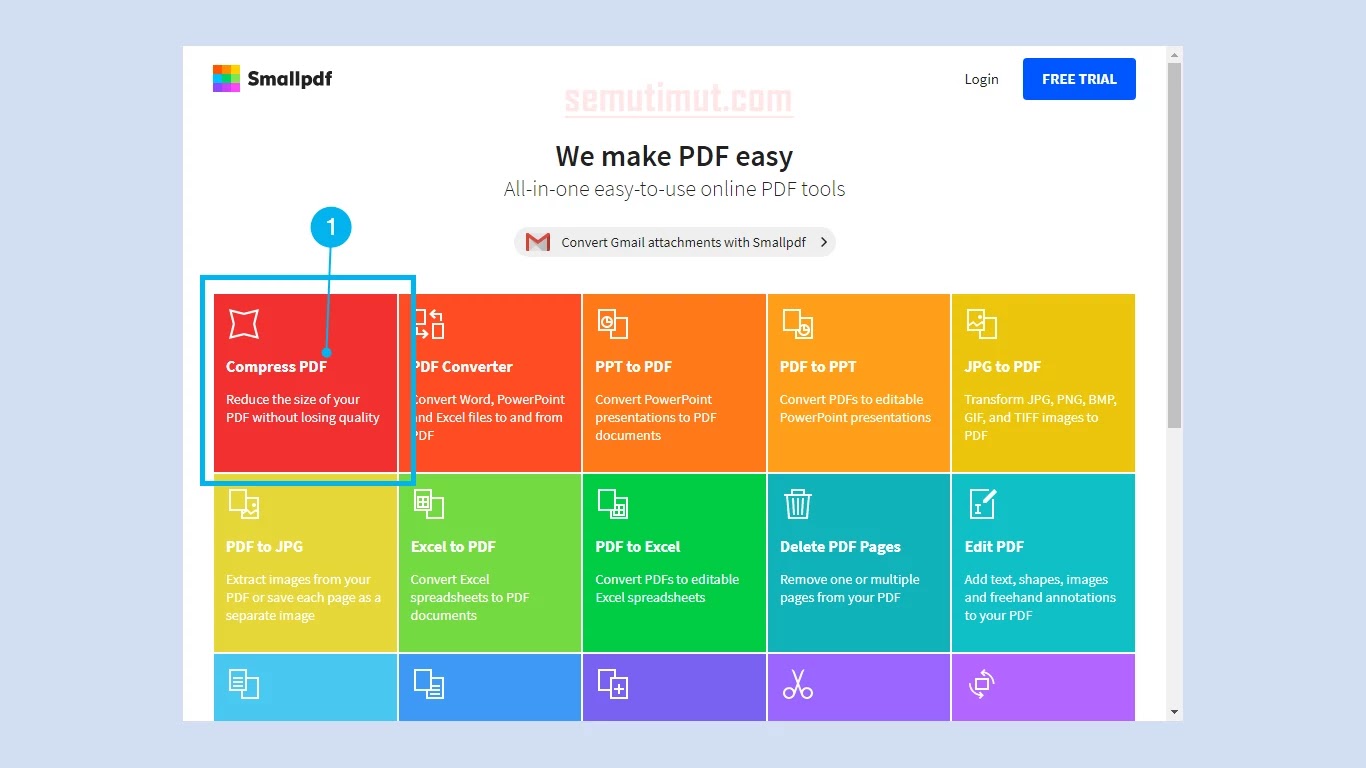Select the Excel to PDF title
Viewport: 1366px width, 768px height.
453,547
